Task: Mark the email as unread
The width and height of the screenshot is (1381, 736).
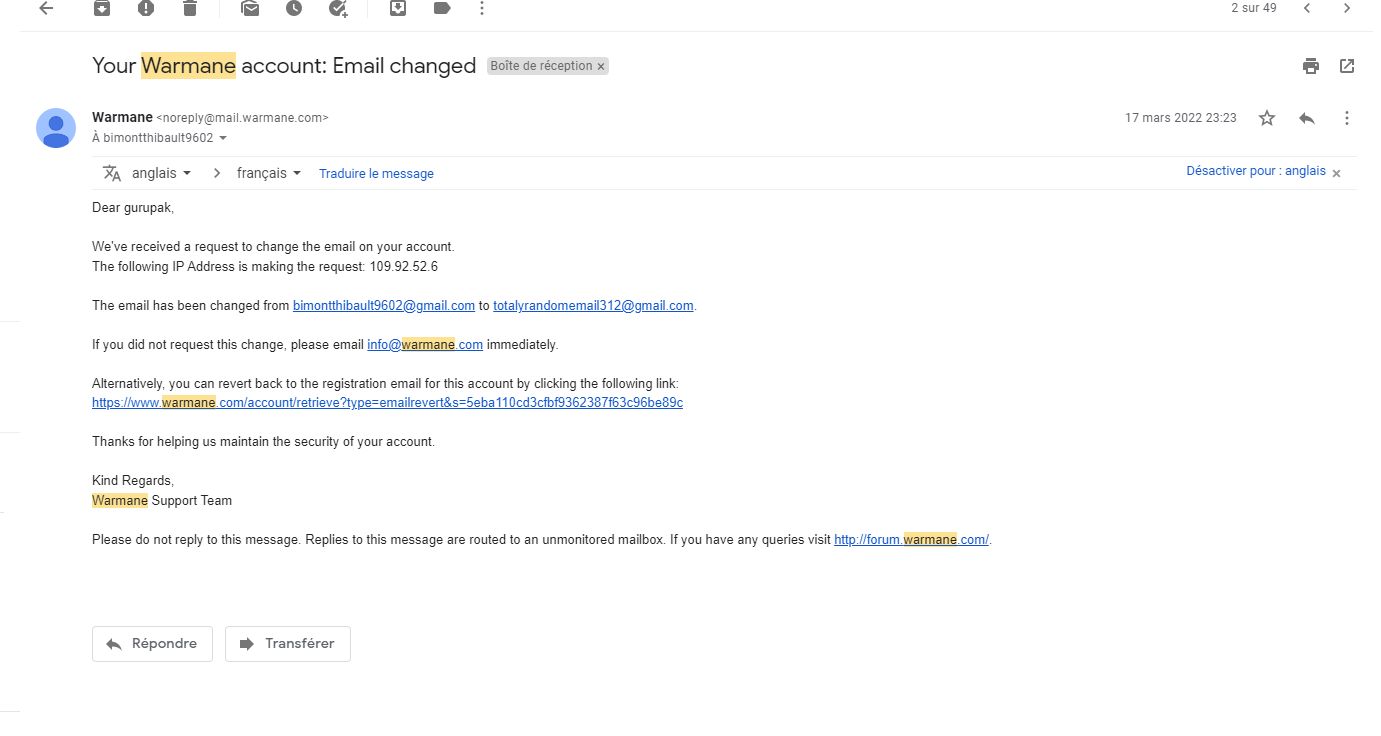Action: point(250,8)
